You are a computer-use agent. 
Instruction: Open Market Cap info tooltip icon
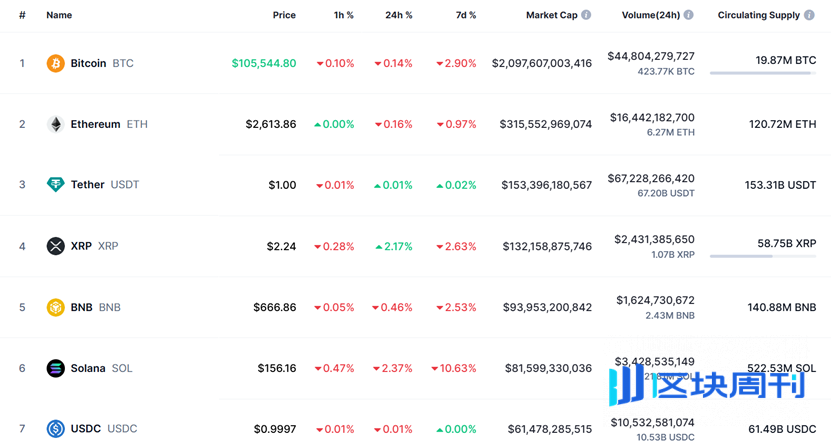pos(586,15)
